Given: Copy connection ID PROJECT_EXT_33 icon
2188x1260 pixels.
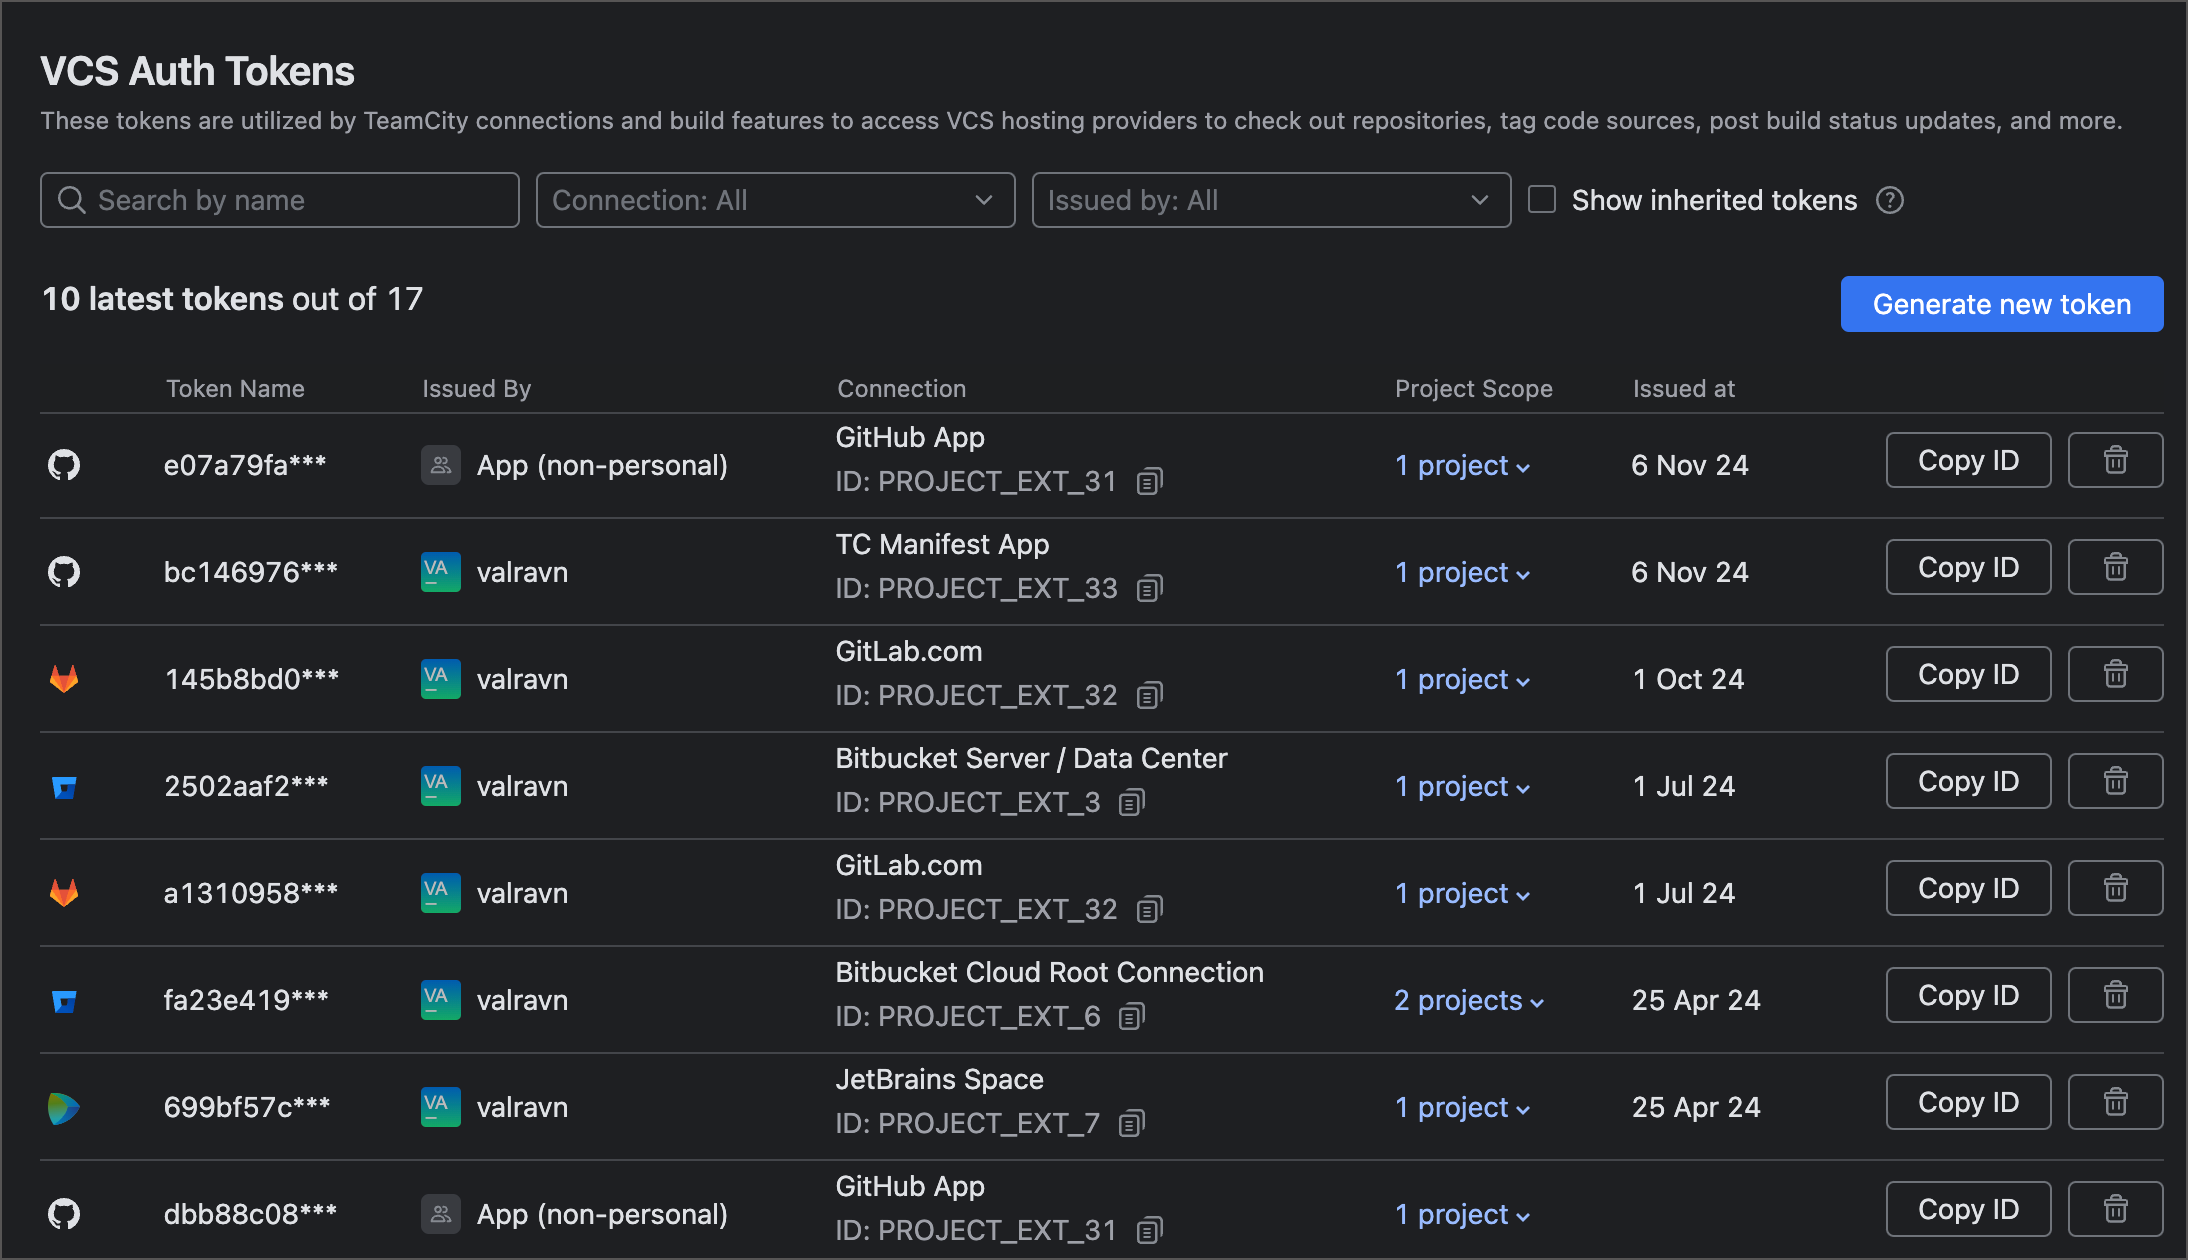Looking at the screenshot, I should pos(1149,589).
